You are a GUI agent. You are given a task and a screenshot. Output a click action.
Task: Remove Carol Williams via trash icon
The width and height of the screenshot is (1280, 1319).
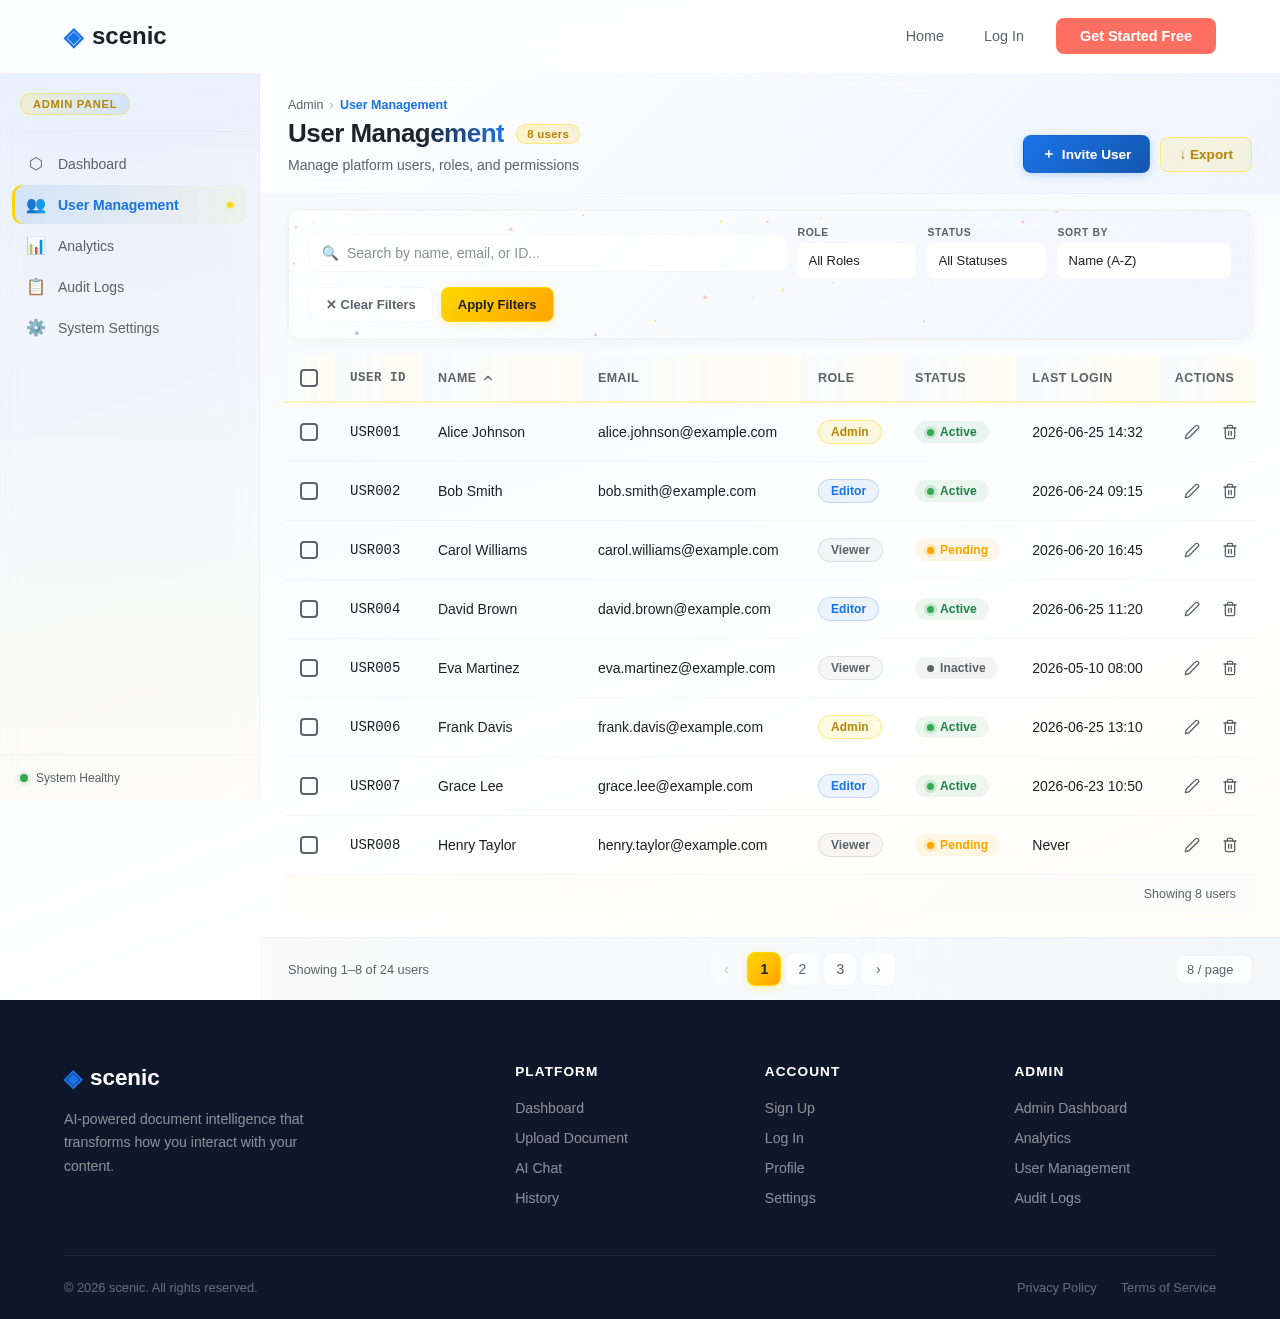point(1230,550)
